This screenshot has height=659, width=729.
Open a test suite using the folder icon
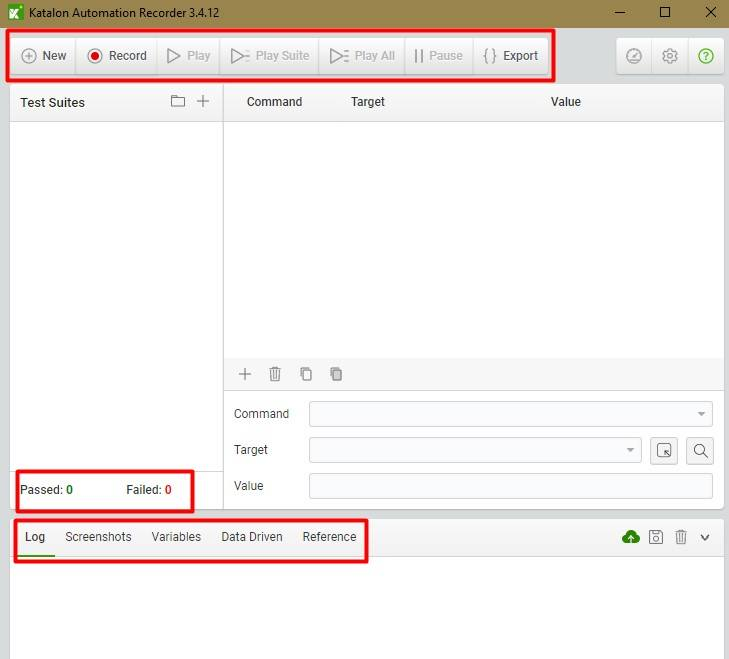(x=178, y=101)
